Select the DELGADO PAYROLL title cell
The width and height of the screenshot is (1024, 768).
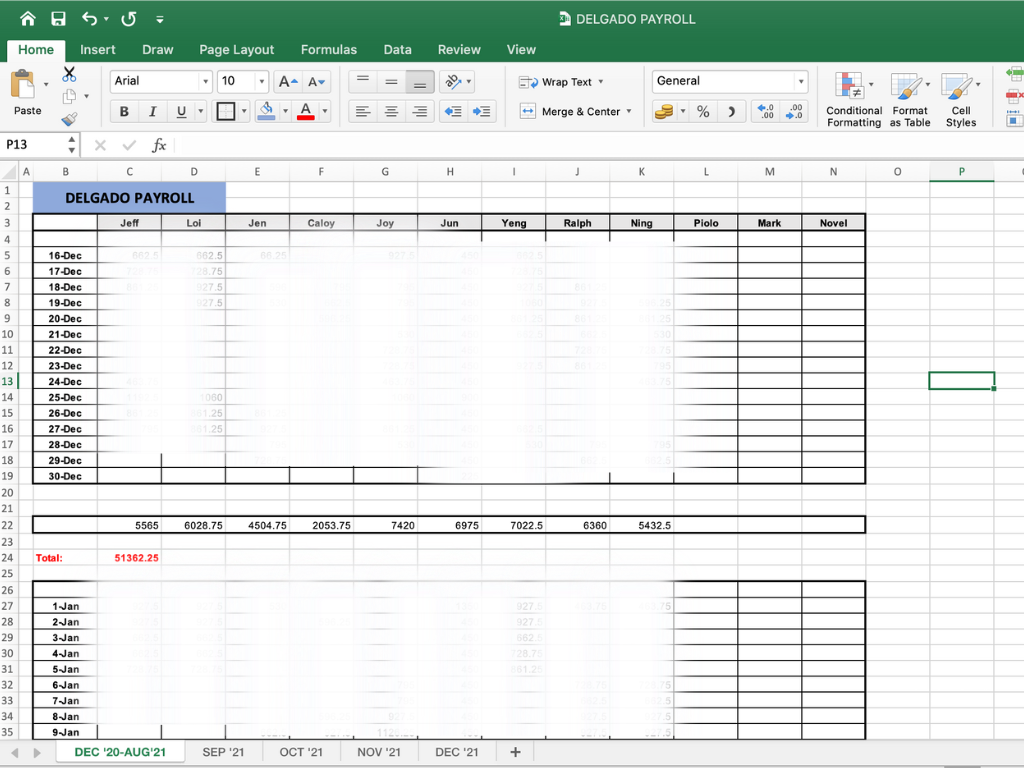pyautogui.click(x=129, y=198)
